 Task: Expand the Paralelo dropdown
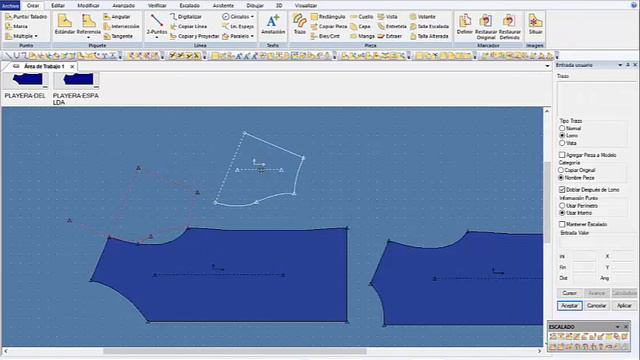252,36
